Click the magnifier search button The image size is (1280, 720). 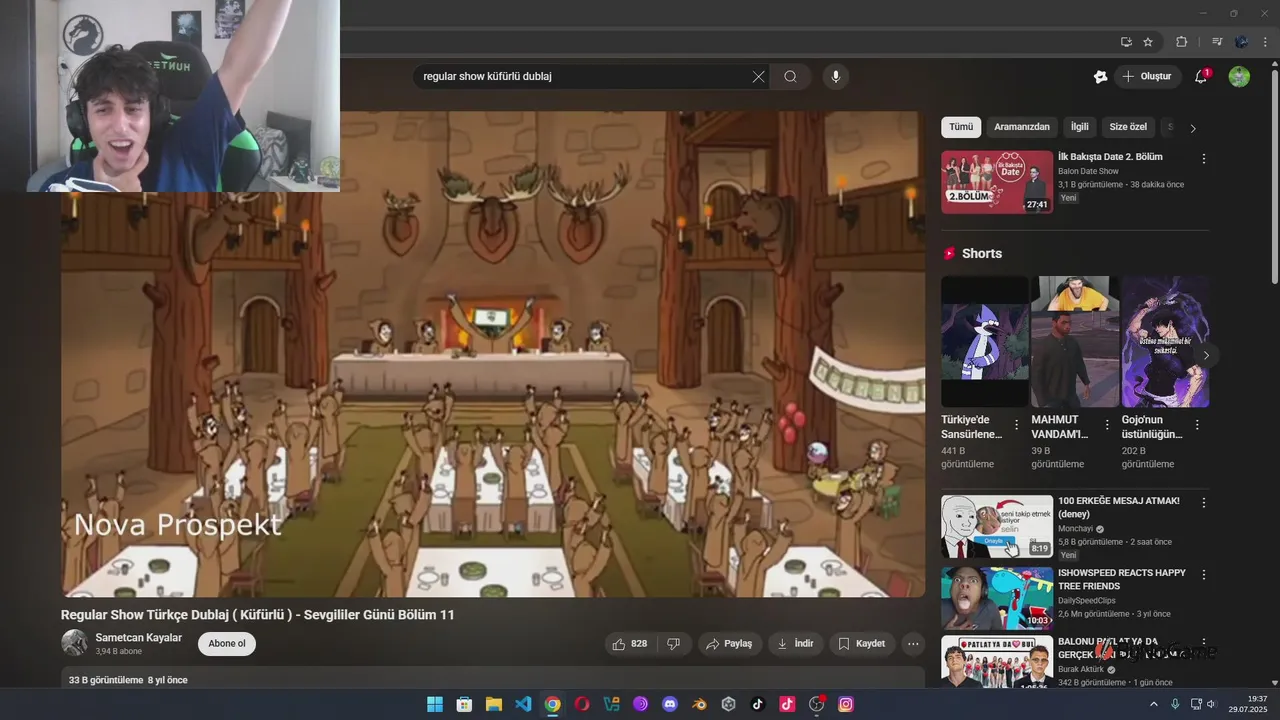coord(791,77)
